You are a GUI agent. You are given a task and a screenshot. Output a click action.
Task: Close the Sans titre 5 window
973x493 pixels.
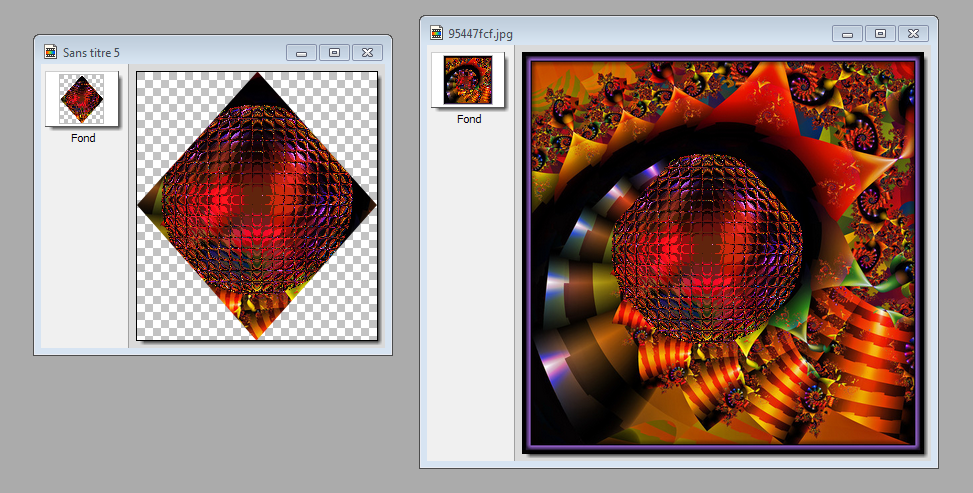click(367, 52)
